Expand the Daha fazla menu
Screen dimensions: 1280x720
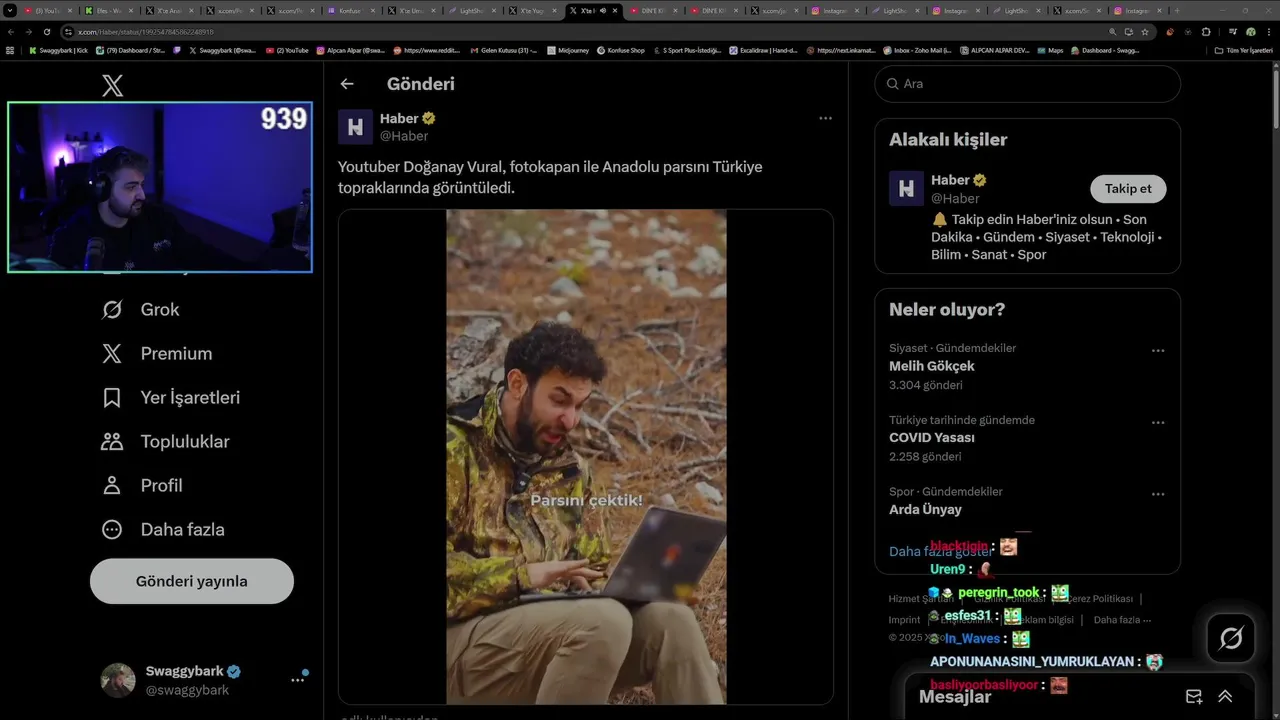point(162,529)
